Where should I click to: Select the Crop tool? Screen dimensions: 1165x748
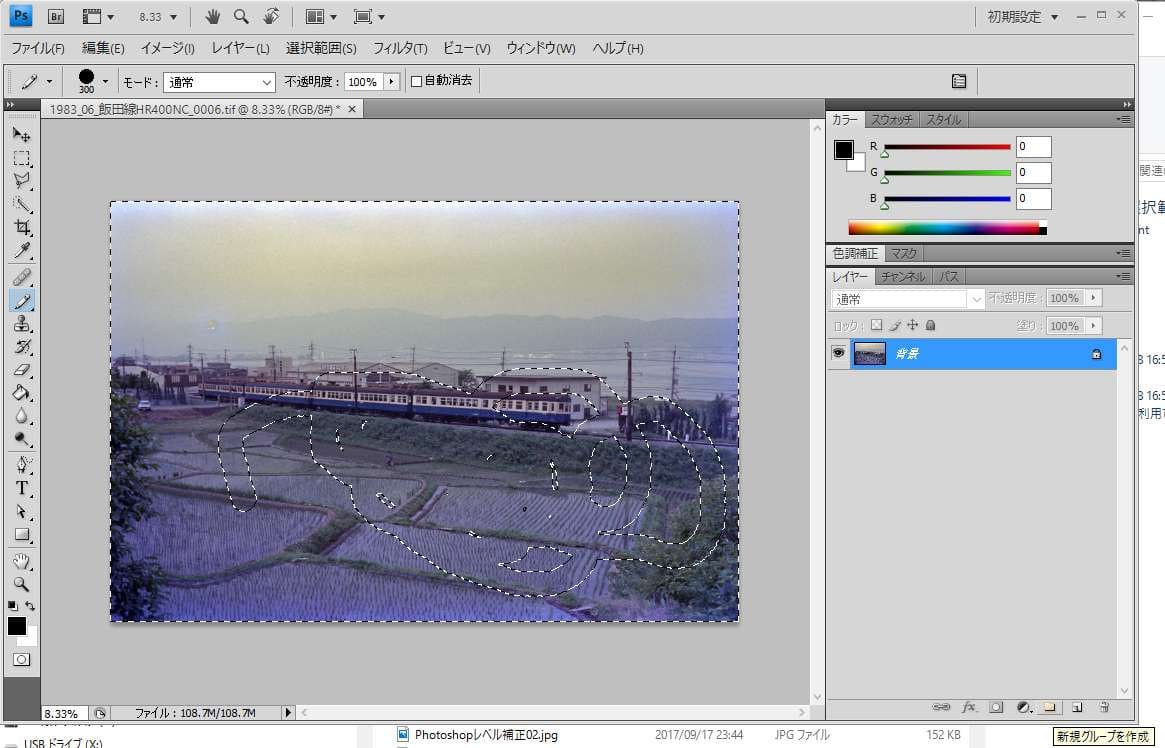point(21,228)
